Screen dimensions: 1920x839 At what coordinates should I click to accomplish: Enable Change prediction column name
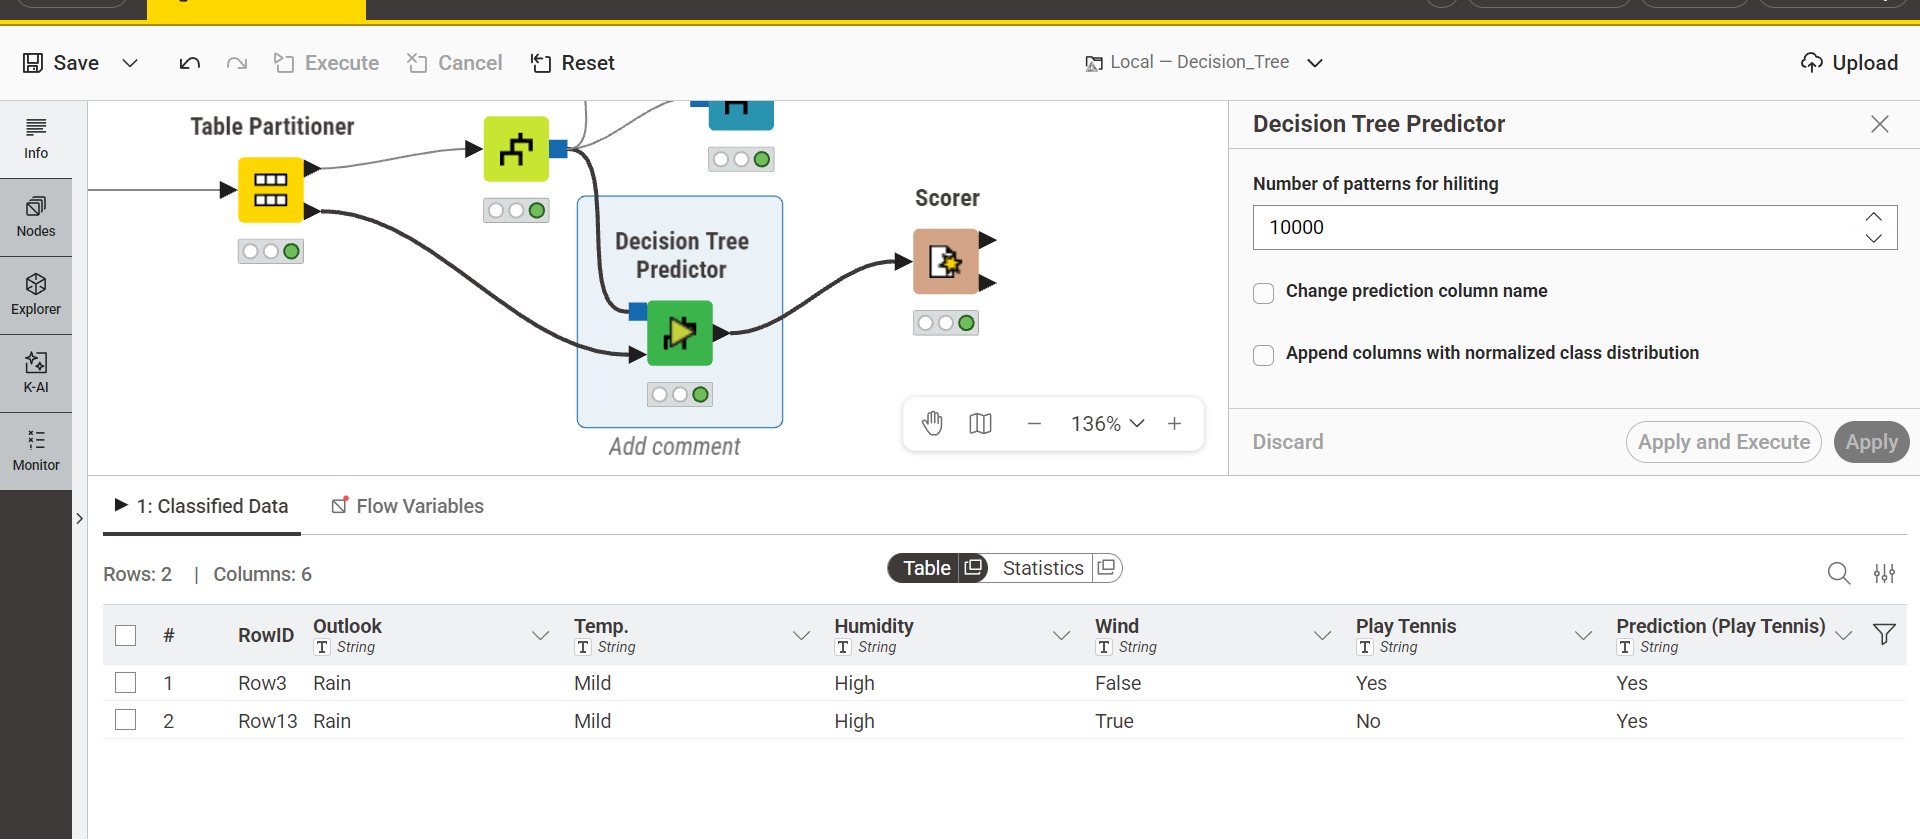point(1264,293)
